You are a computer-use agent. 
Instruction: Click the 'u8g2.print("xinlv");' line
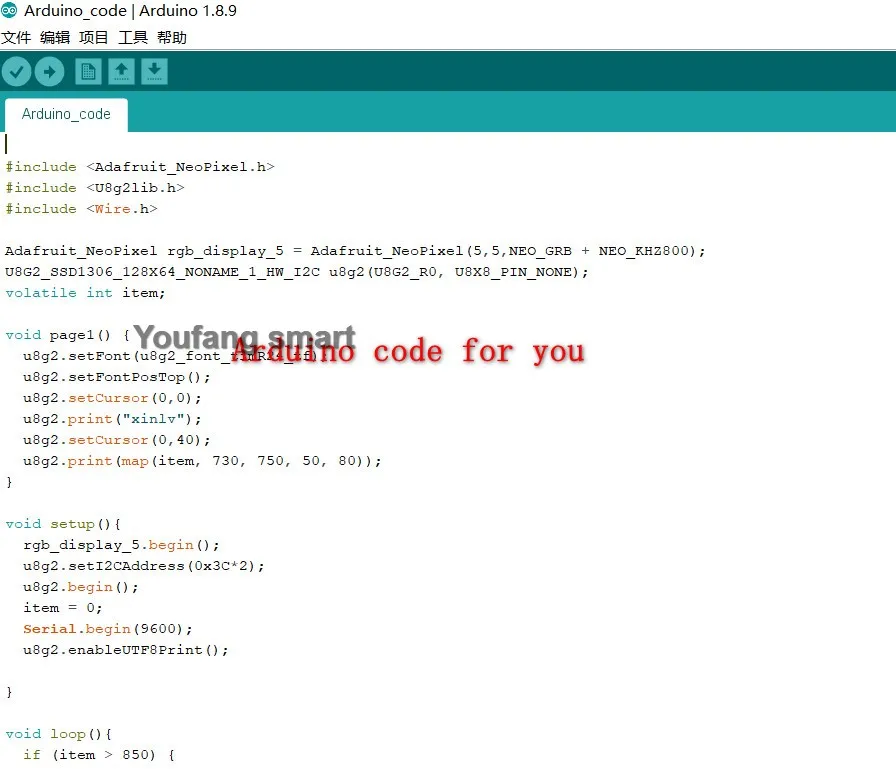click(112, 419)
